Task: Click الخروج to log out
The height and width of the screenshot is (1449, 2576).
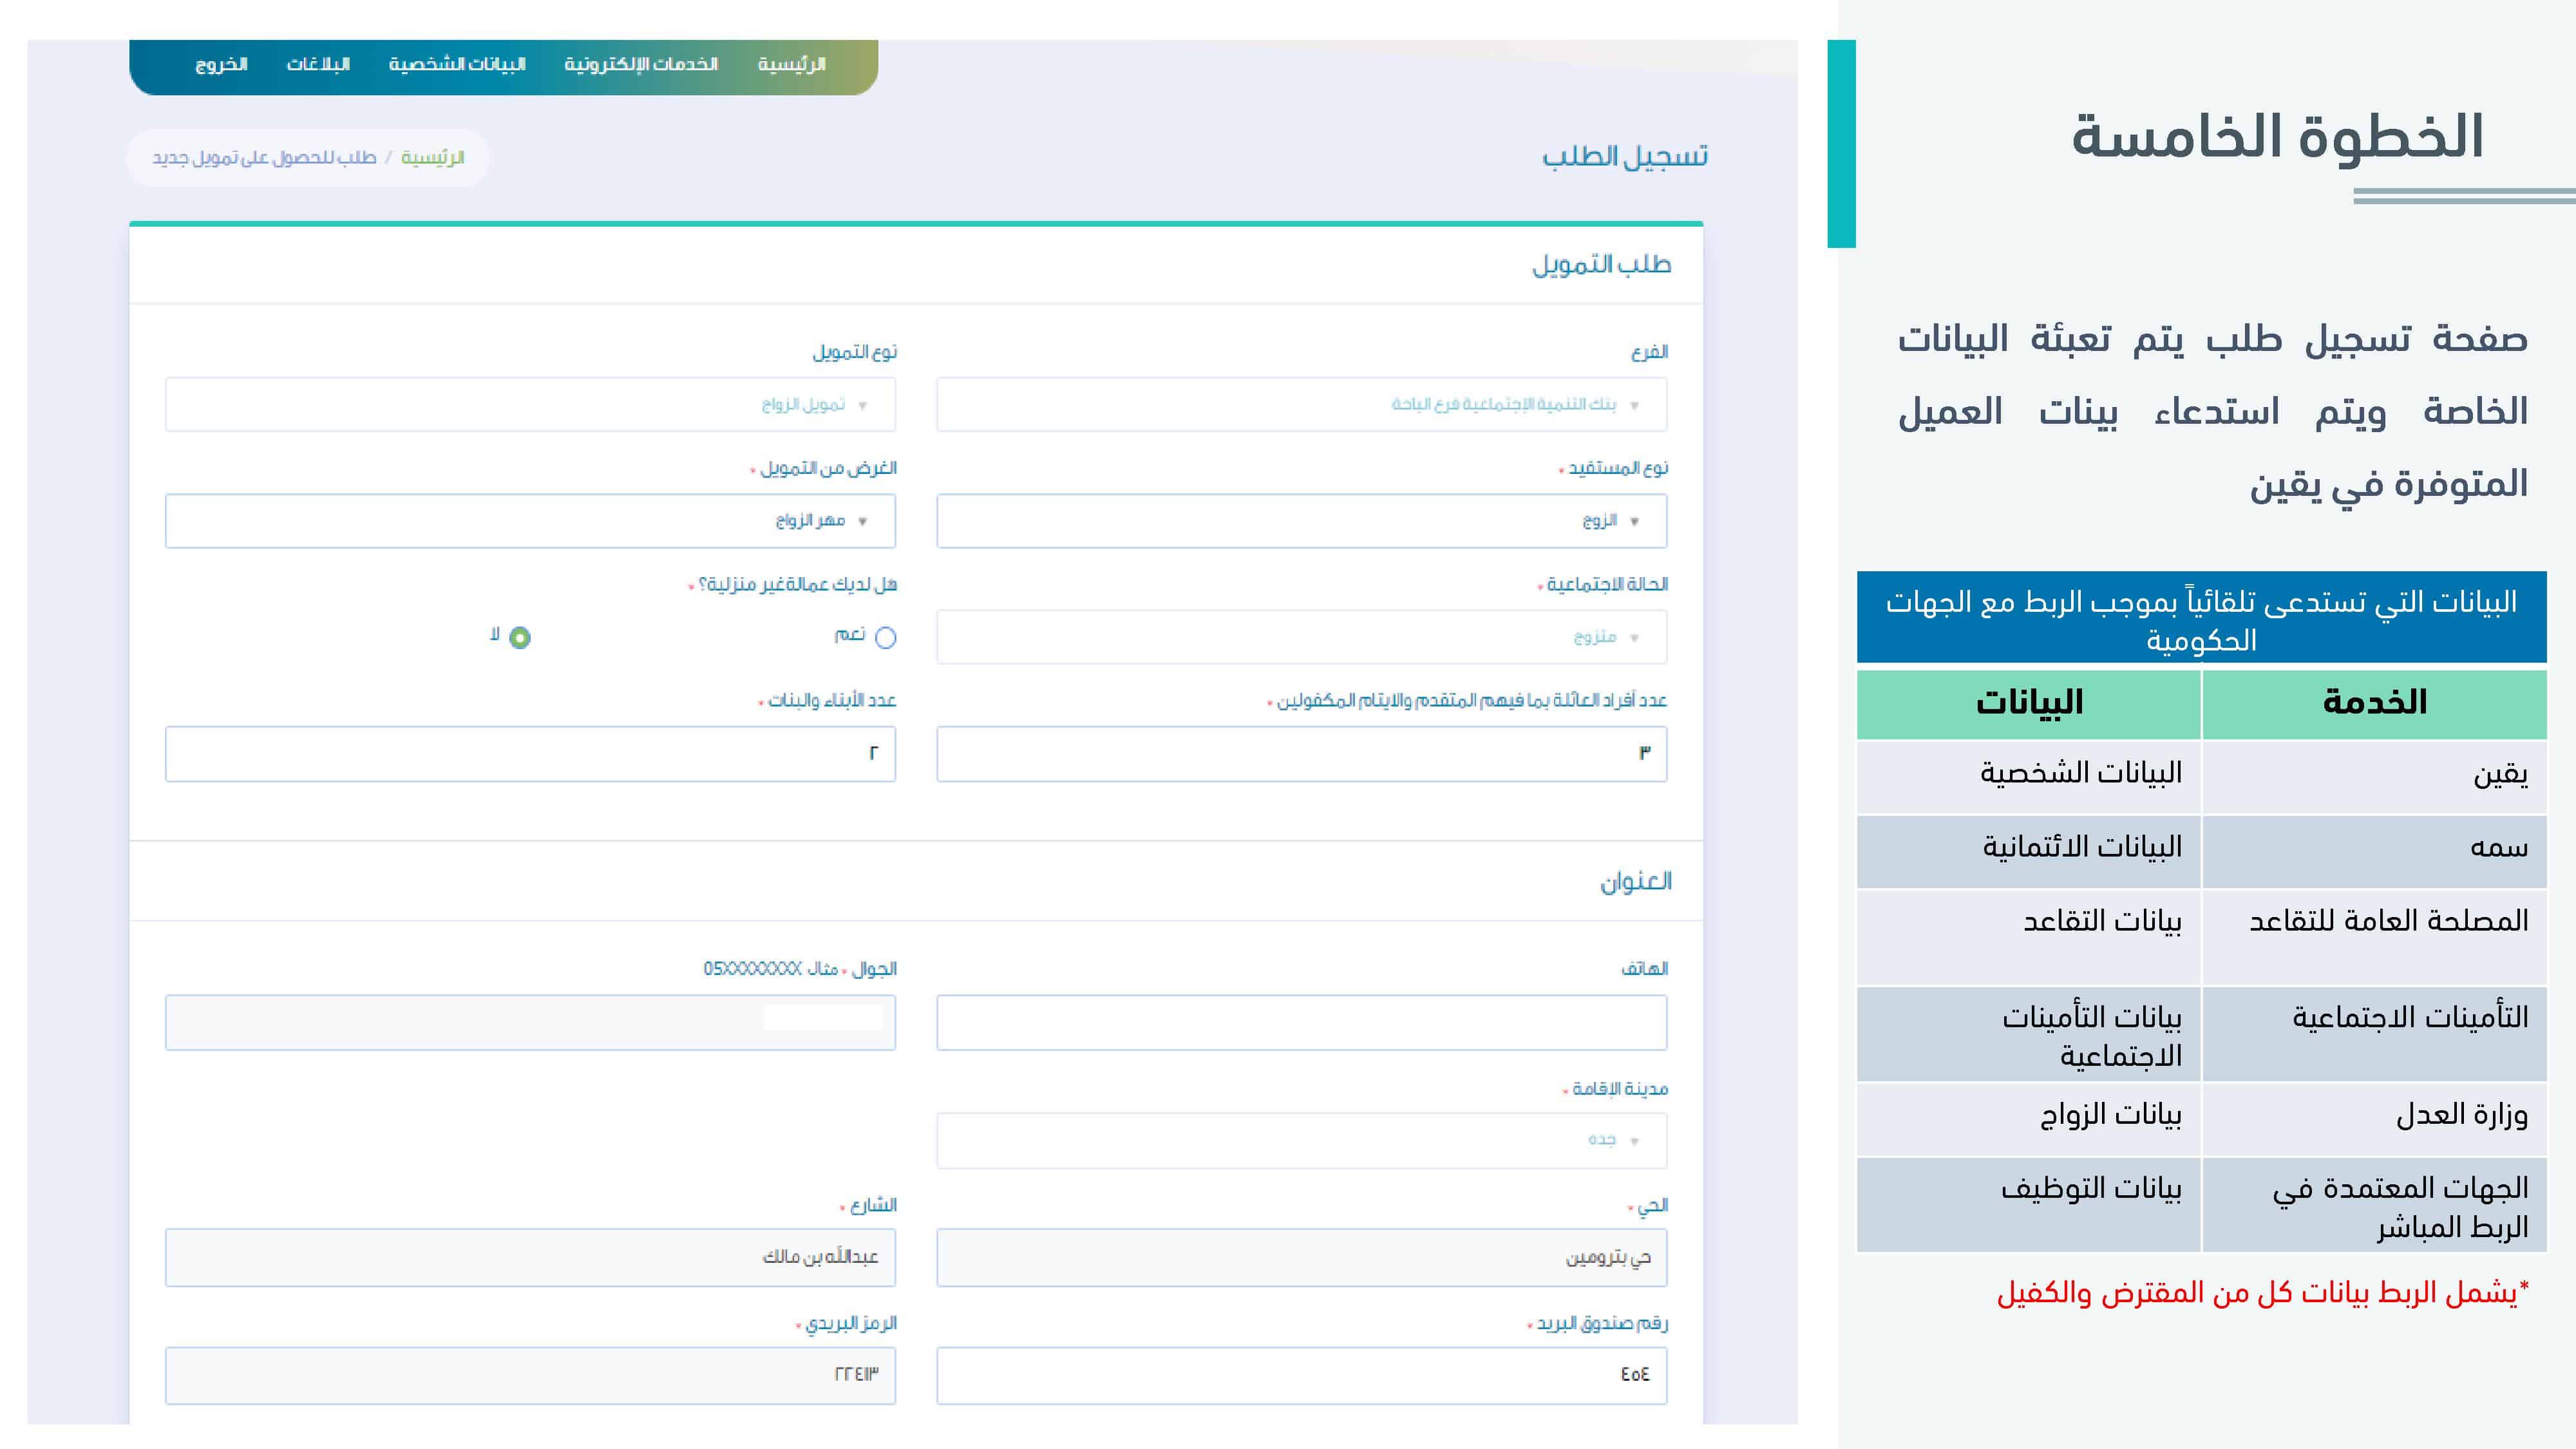Action: (221, 64)
